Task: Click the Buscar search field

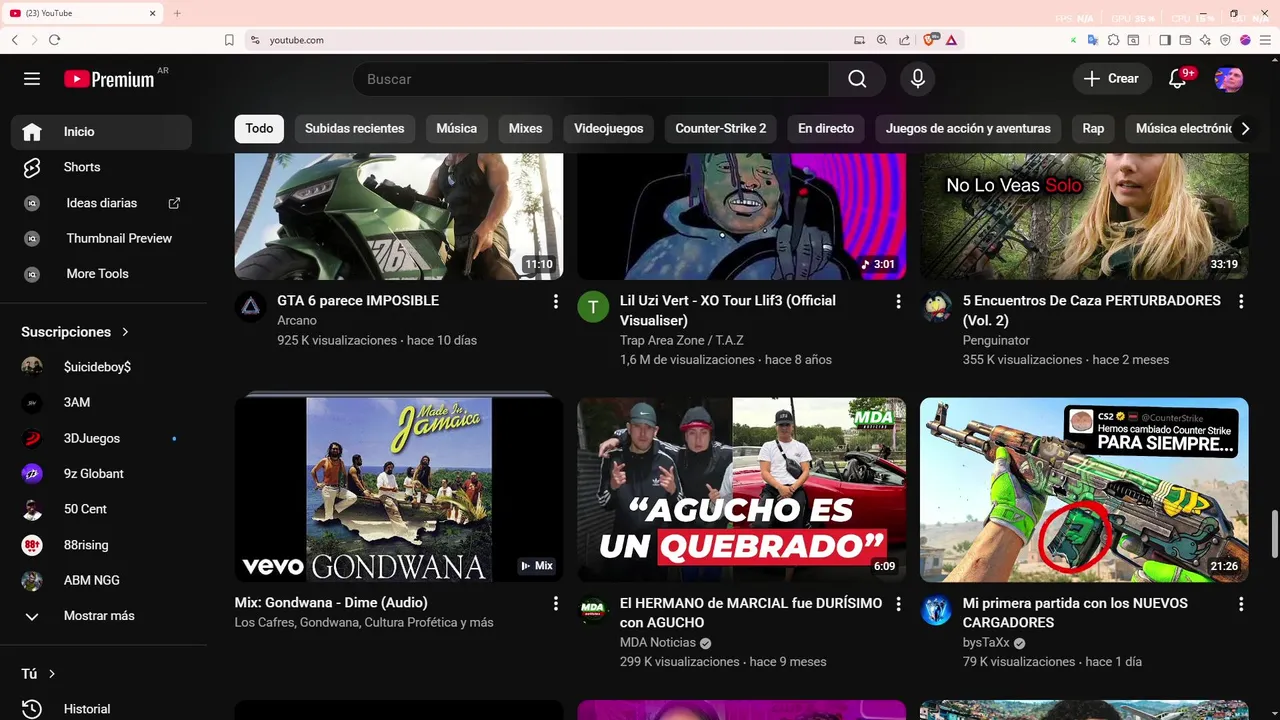Action: [x=590, y=79]
